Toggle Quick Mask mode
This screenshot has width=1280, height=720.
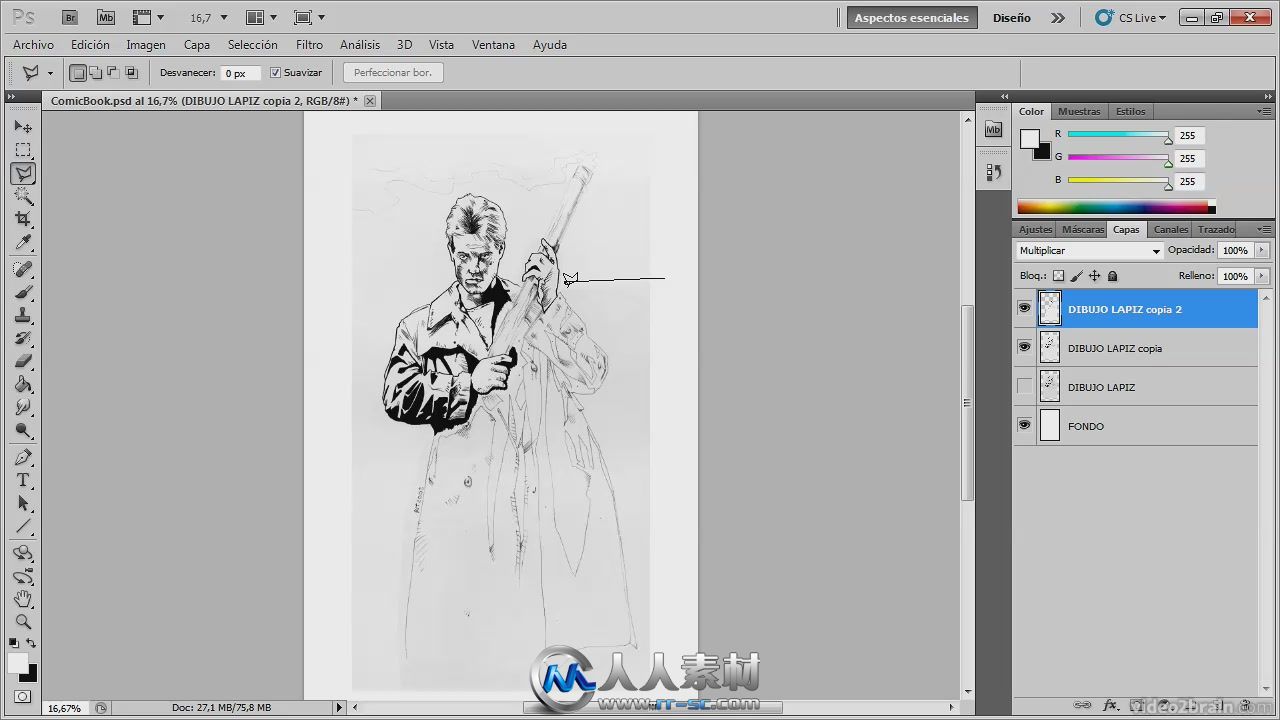coord(23,696)
